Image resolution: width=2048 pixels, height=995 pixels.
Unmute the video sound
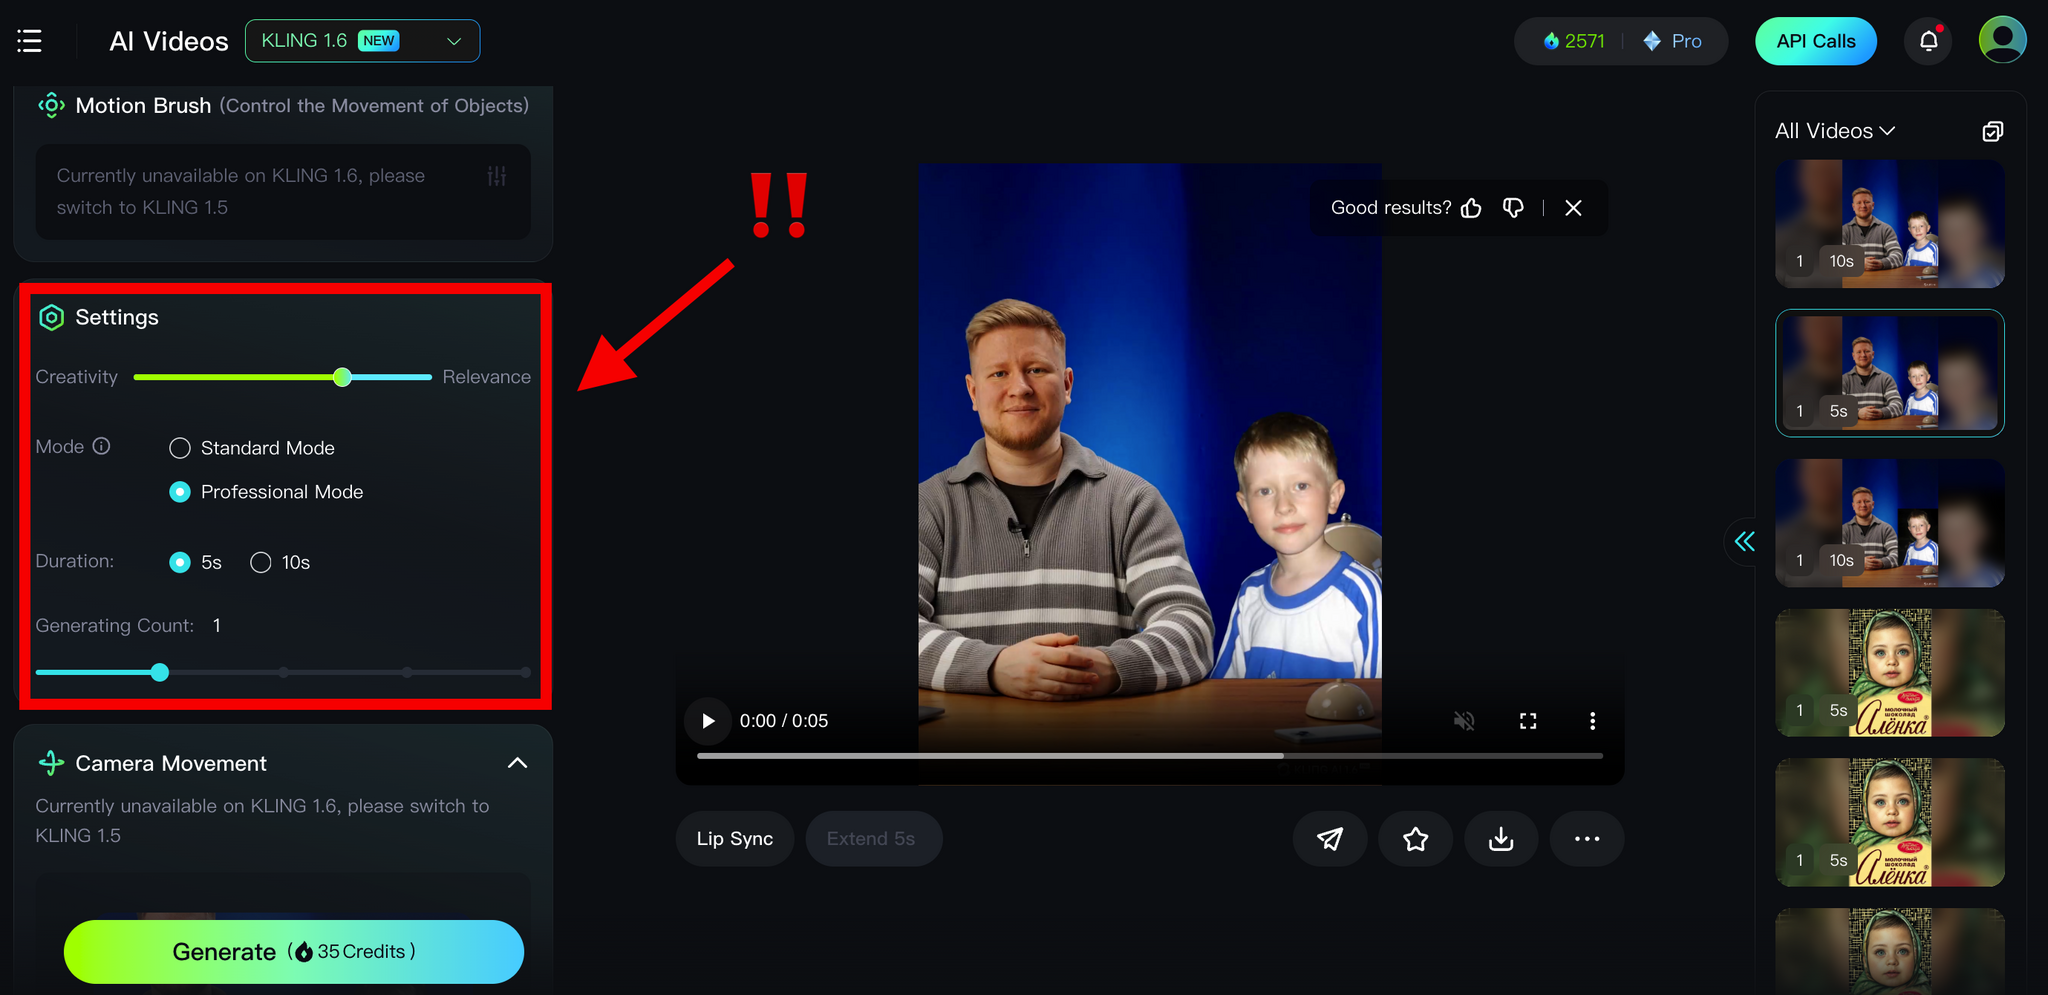click(1464, 721)
